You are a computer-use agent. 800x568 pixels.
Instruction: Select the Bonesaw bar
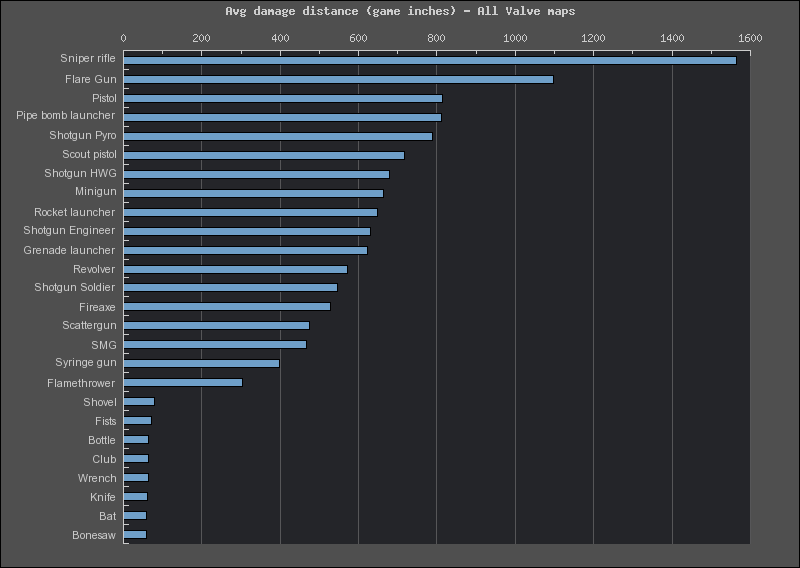tap(135, 535)
